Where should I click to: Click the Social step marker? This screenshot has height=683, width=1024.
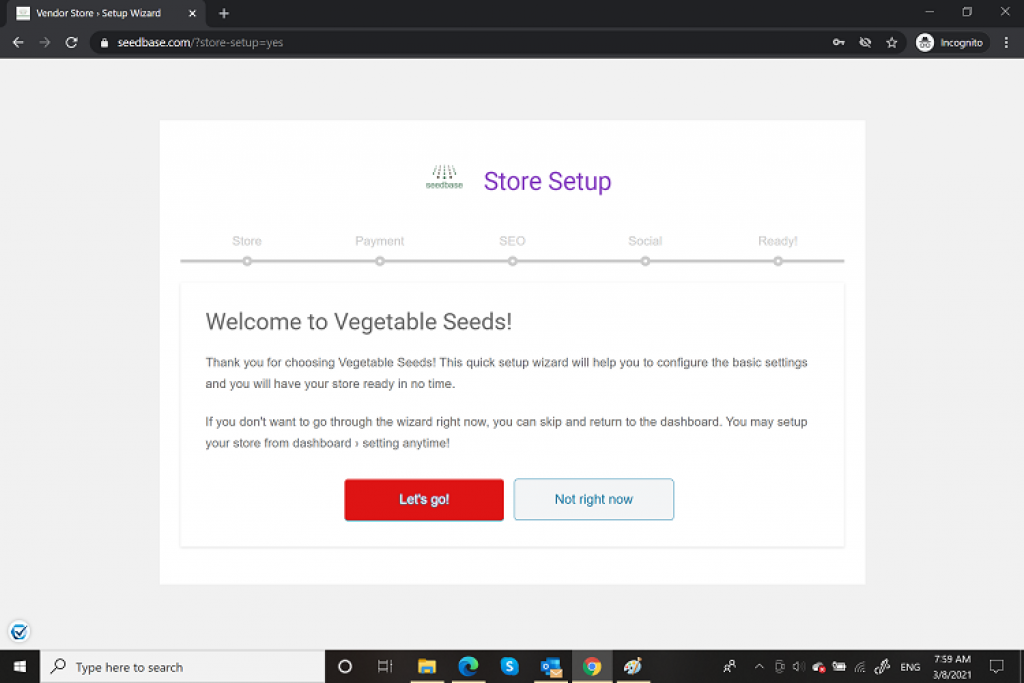click(x=645, y=261)
